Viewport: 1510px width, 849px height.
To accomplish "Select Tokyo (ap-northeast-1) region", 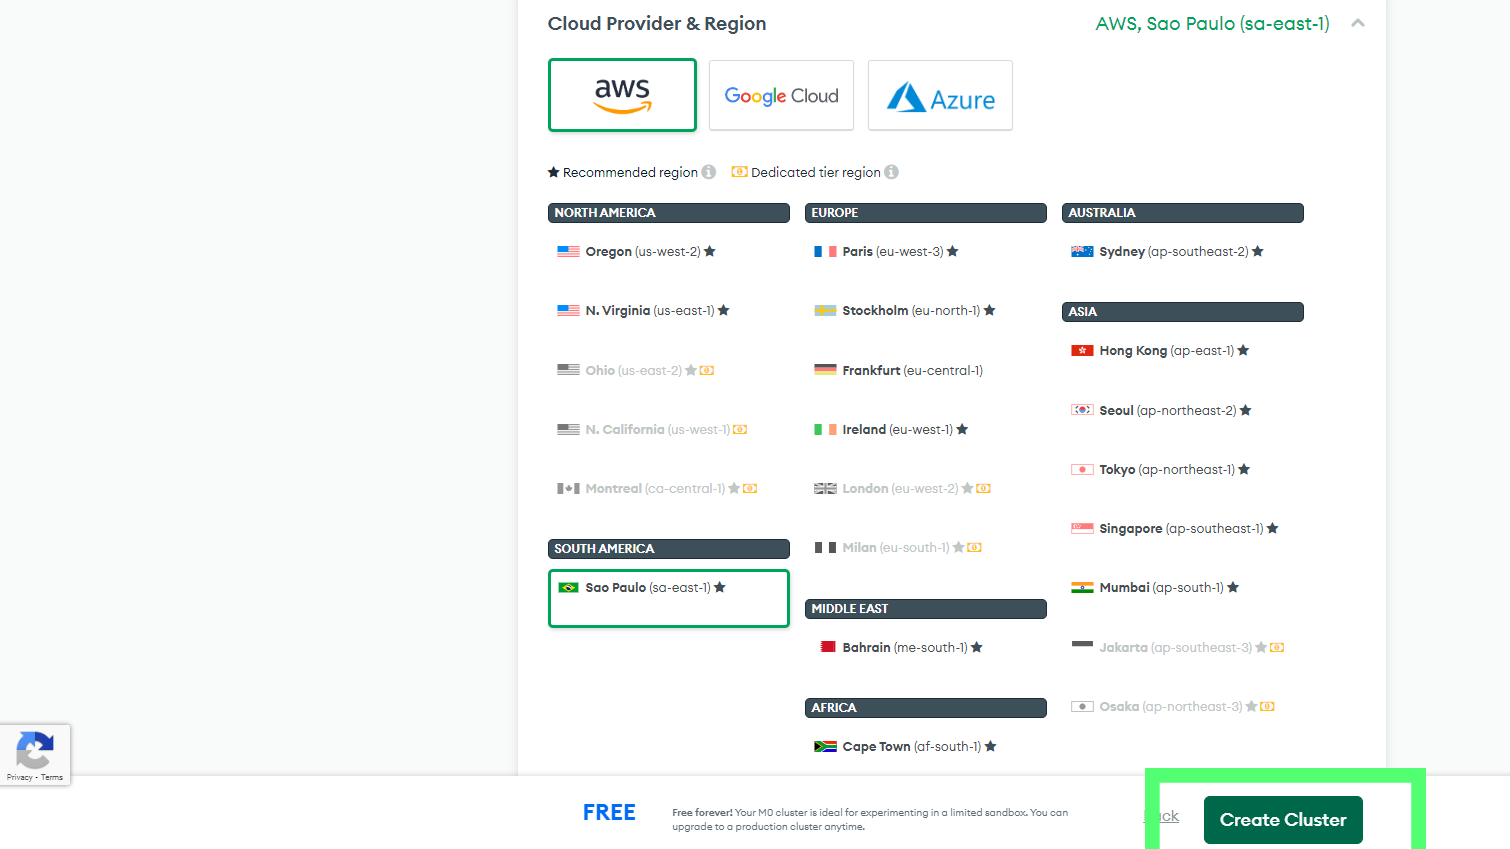I will pos(1183,469).
